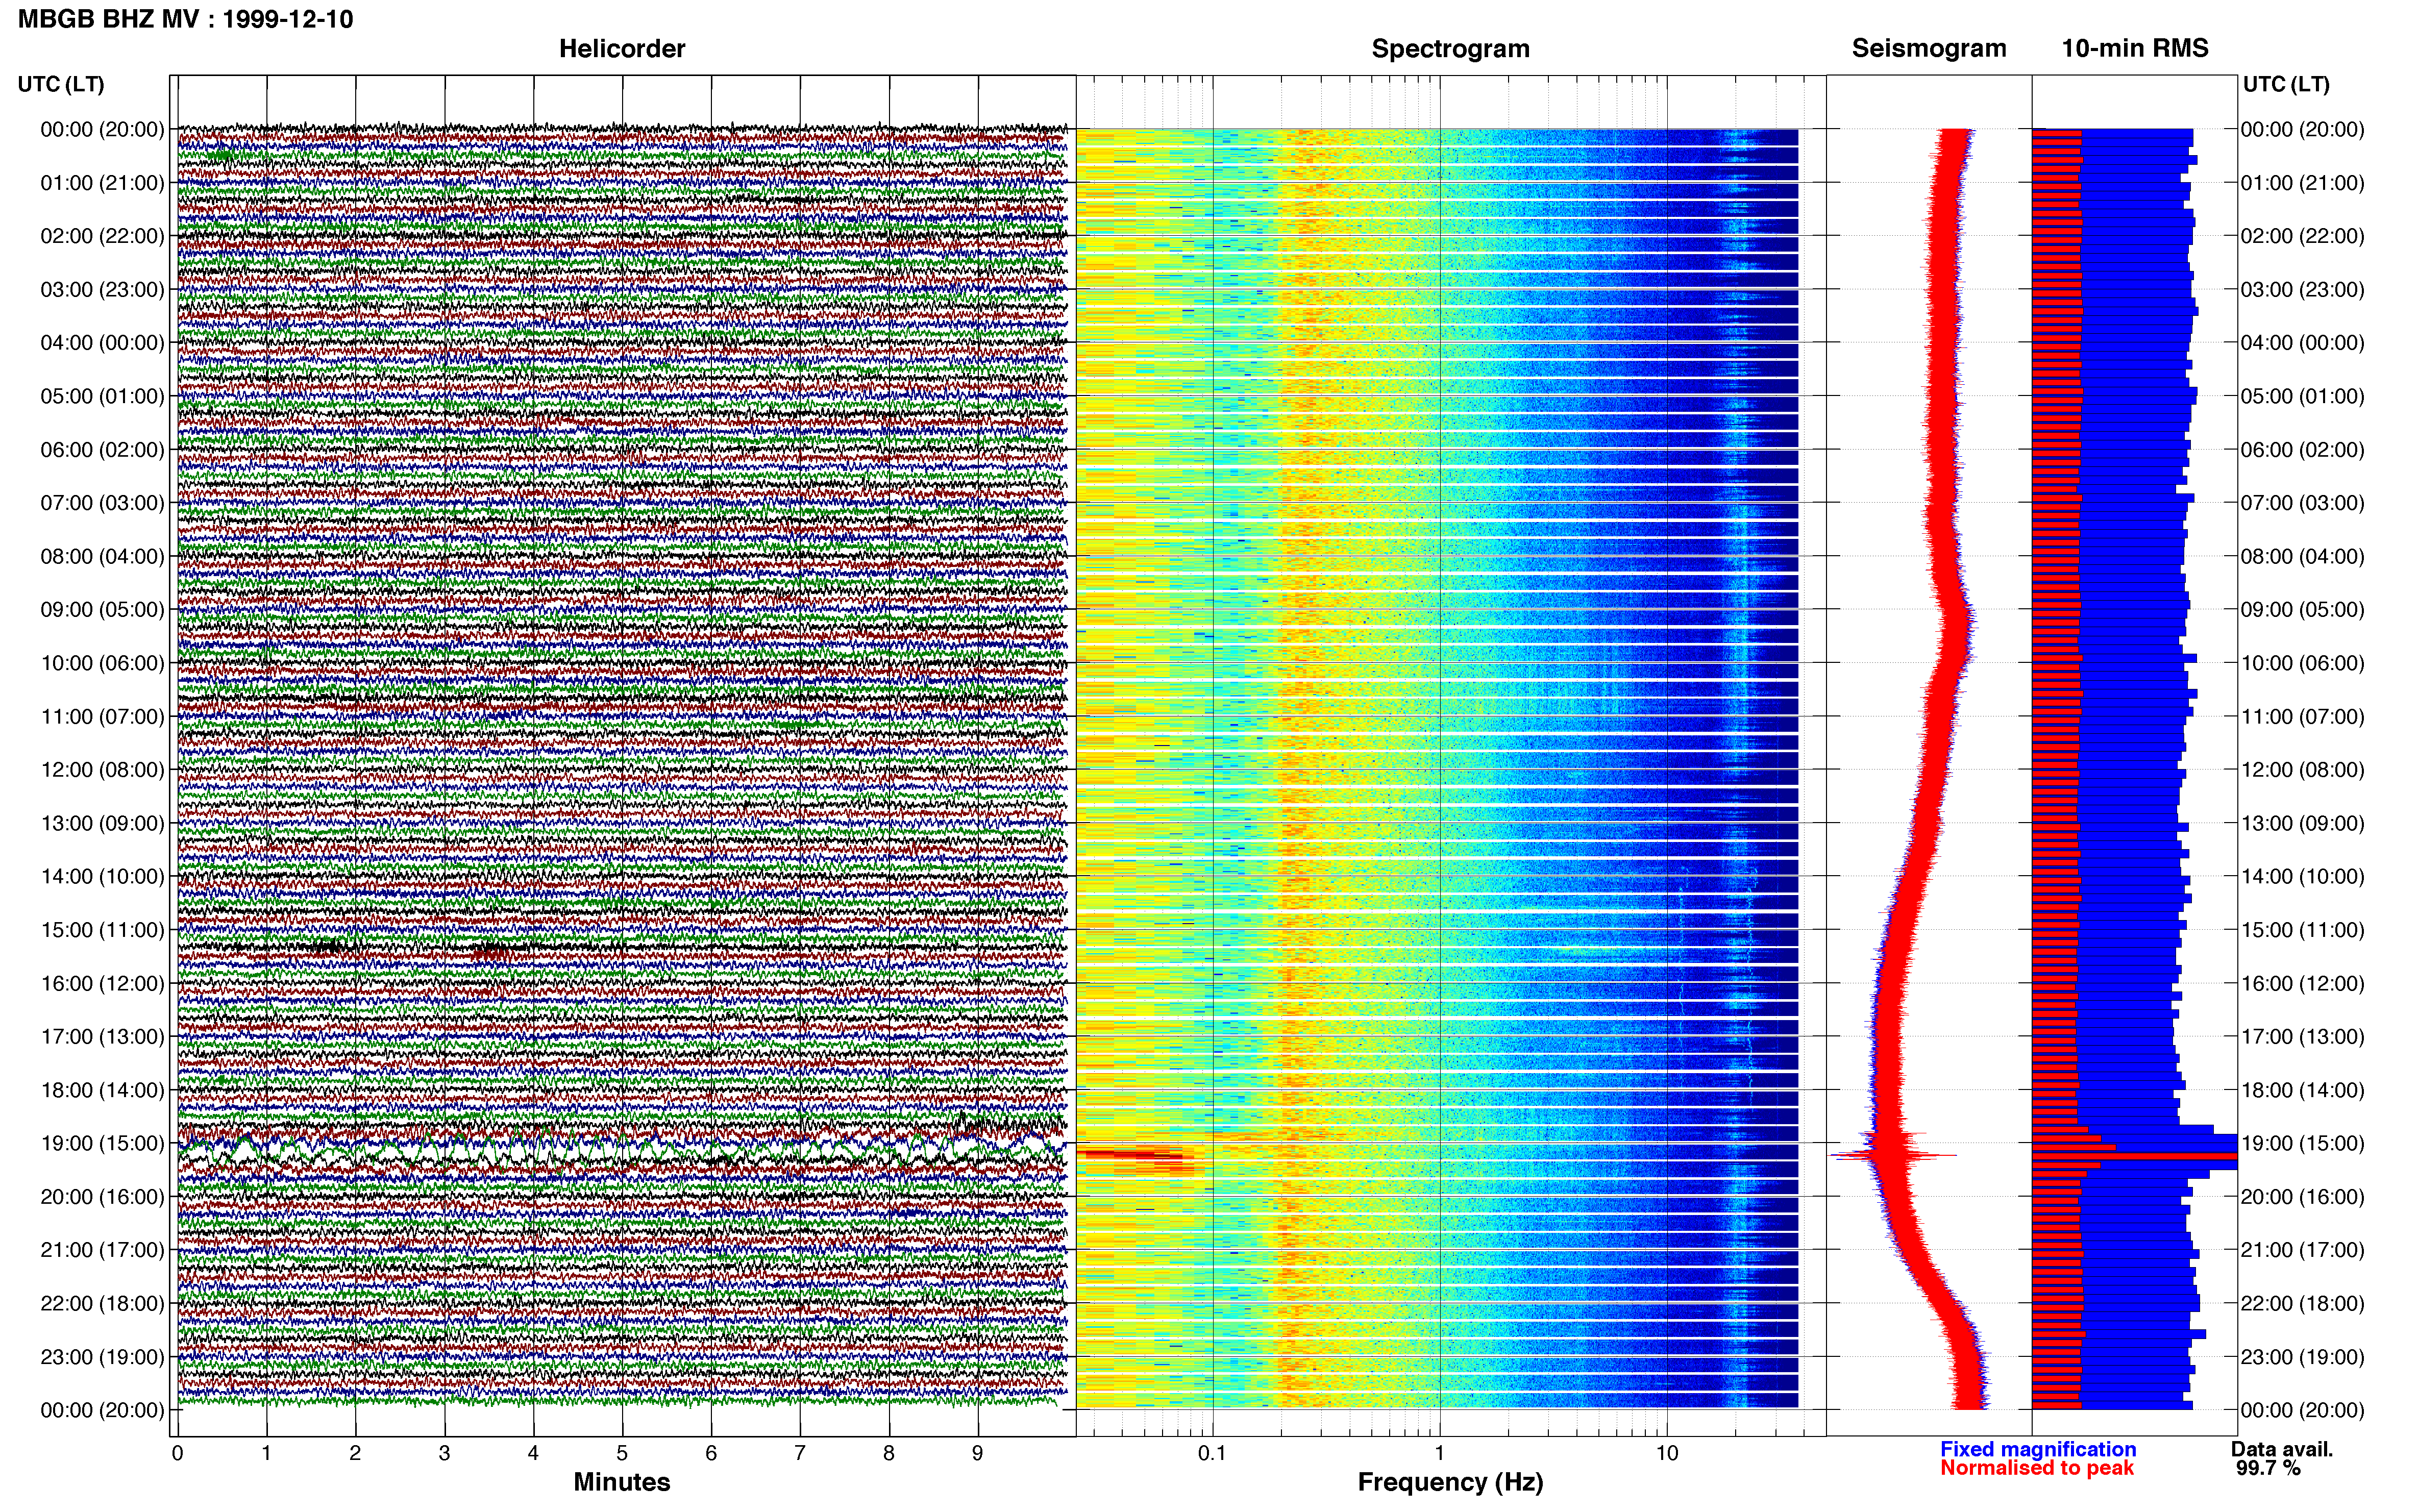This screenshot has height=1512, width=2419.
Task: Click the 'Minutes' x-axis label
Action: pyautogui.click(x=622, y=1482)
